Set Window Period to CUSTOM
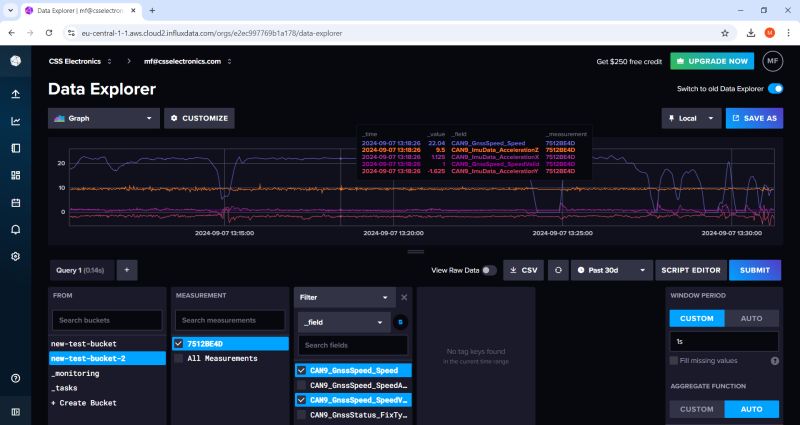 pyautogui.click(x=696, y=318)
